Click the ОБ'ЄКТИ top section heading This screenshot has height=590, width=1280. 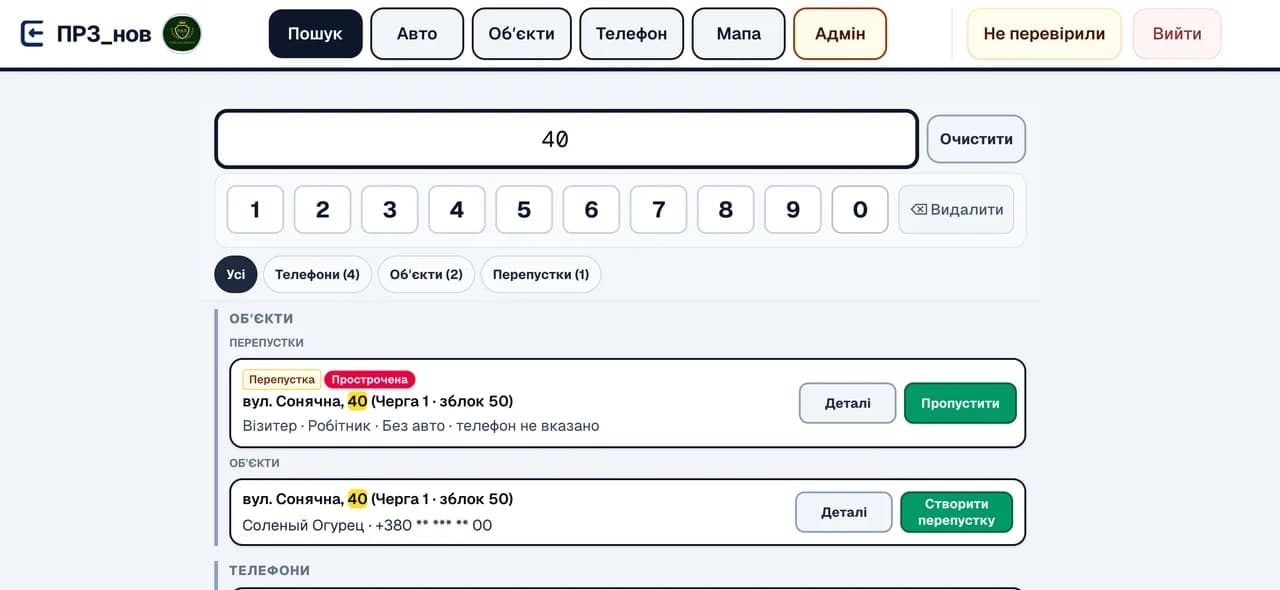click(261, 318)
